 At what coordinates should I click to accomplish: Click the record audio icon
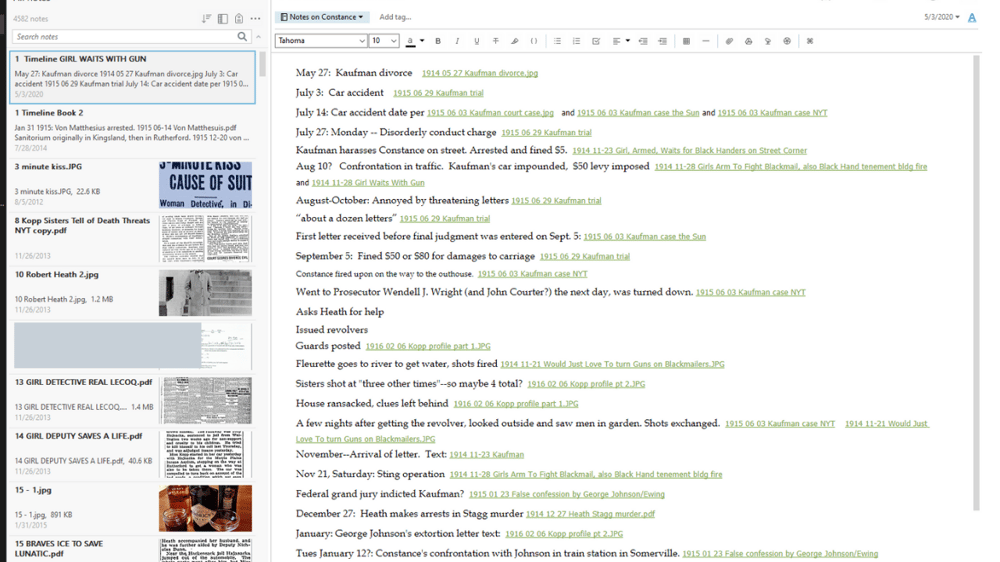[768, 41]
